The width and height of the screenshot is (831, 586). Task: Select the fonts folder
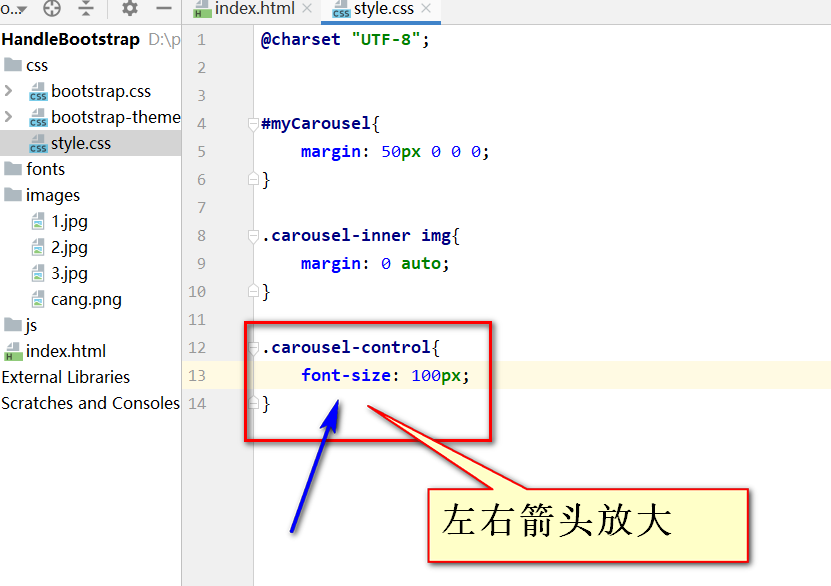(x=46, y=169)
